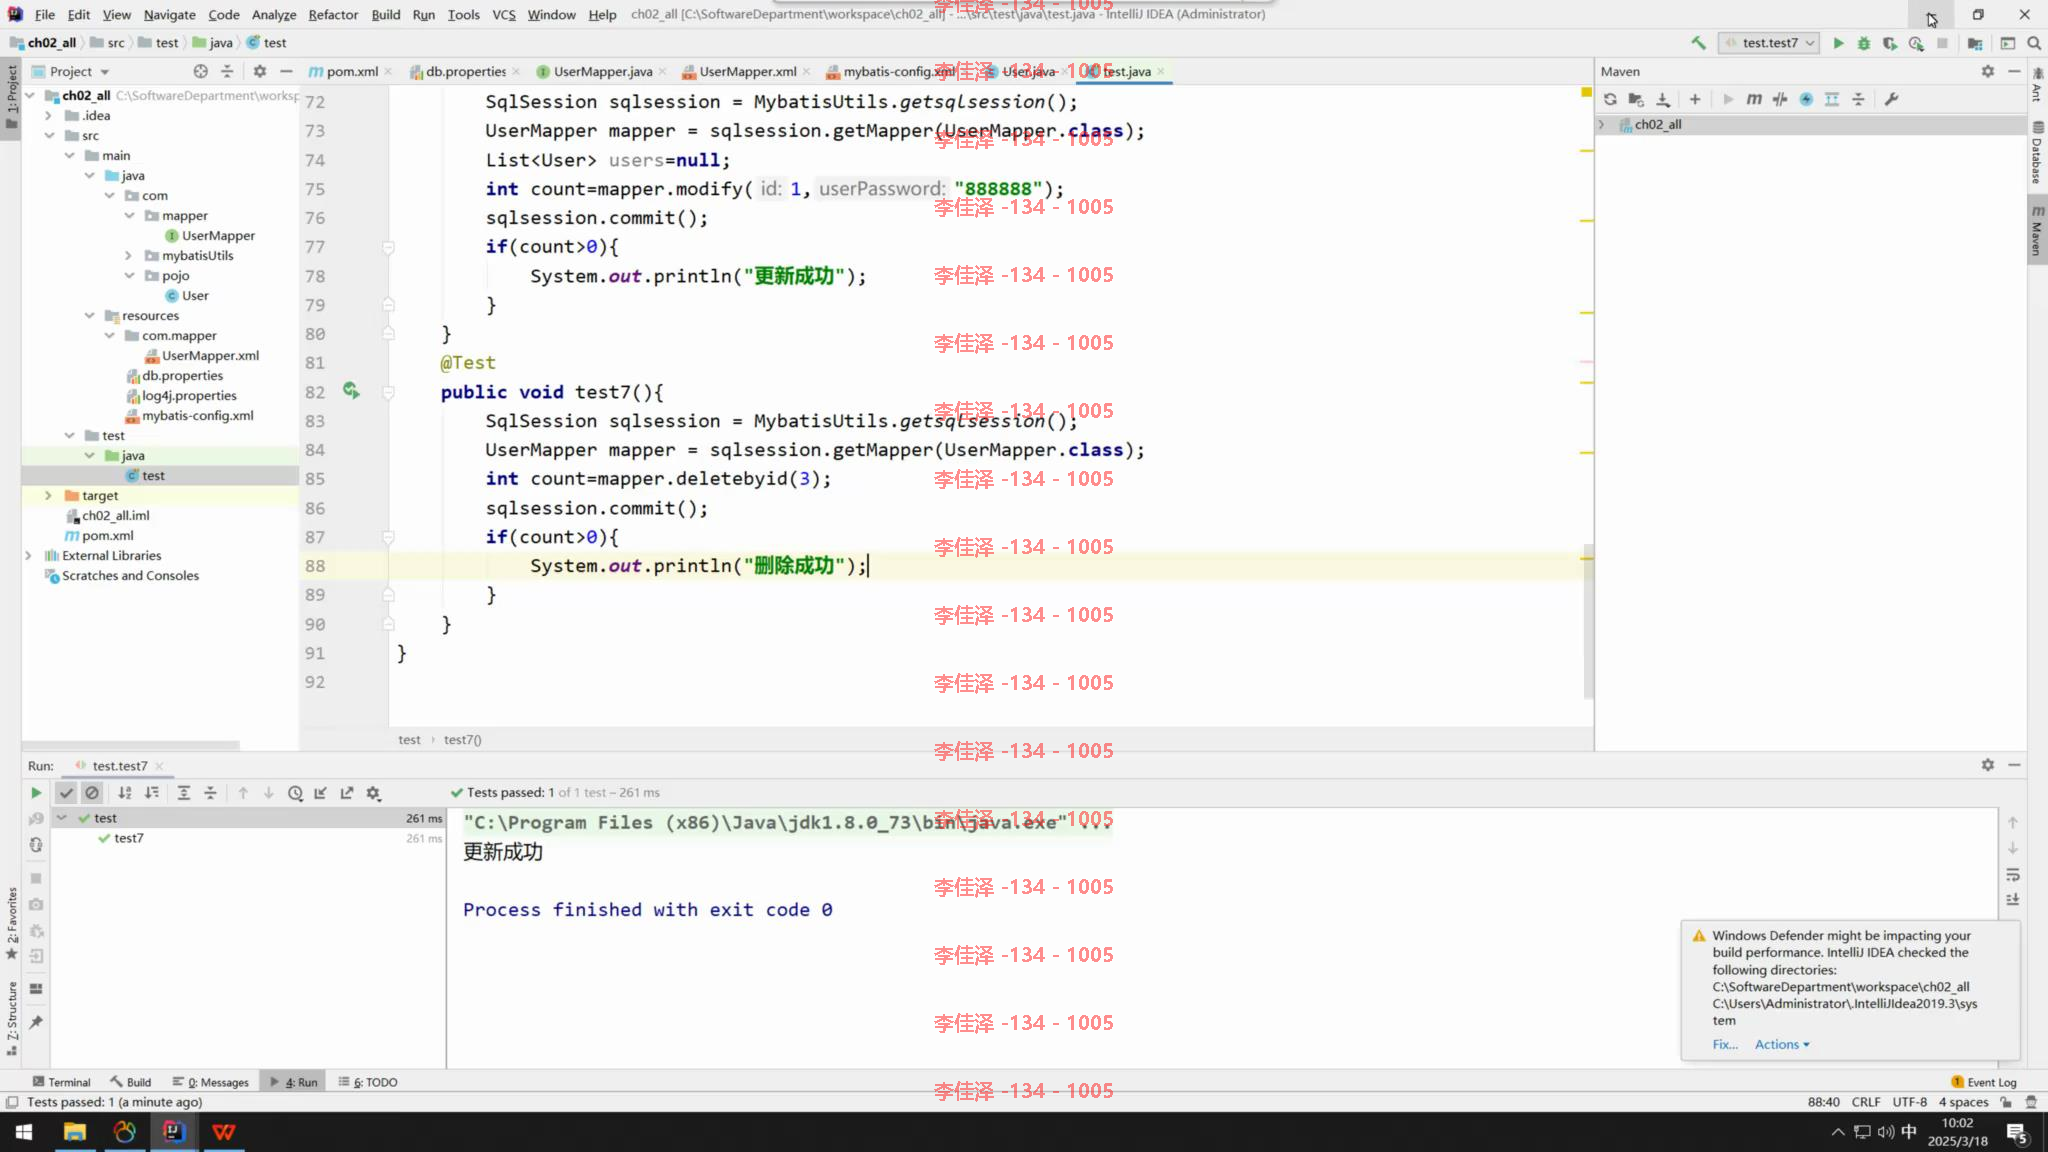Toggle Maven offline mode
Screen dimensions: 2048x1152
(x=1780, y=99)
